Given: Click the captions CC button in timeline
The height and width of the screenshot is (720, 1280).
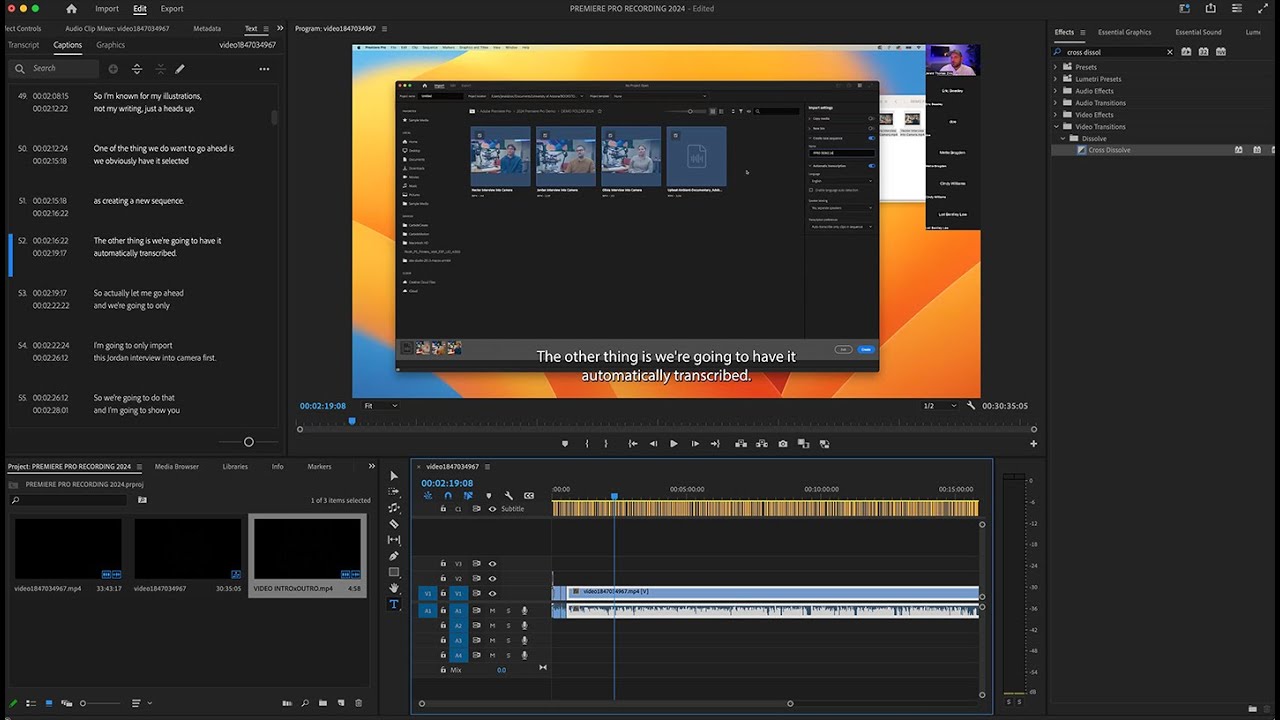Looking at the screenshot, I should (x=529, y=496).
